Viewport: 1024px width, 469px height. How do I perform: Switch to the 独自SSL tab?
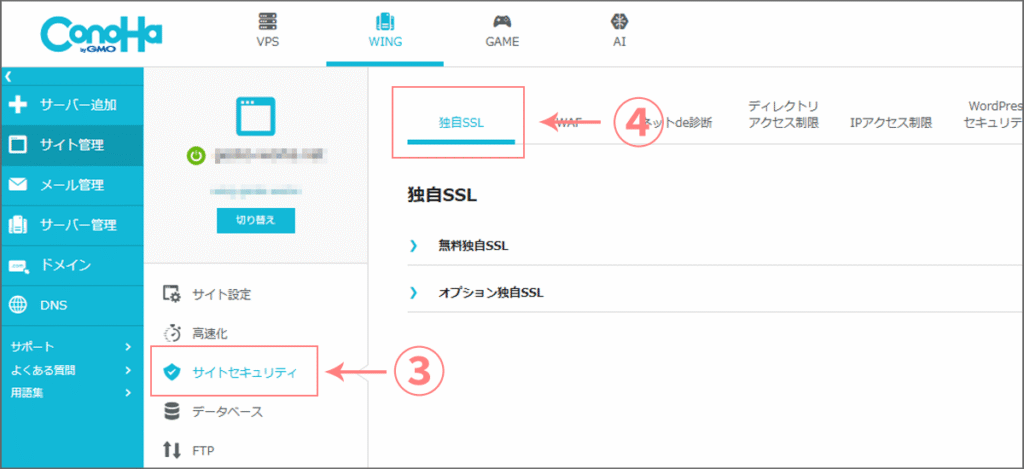click(x=461, y=122)
